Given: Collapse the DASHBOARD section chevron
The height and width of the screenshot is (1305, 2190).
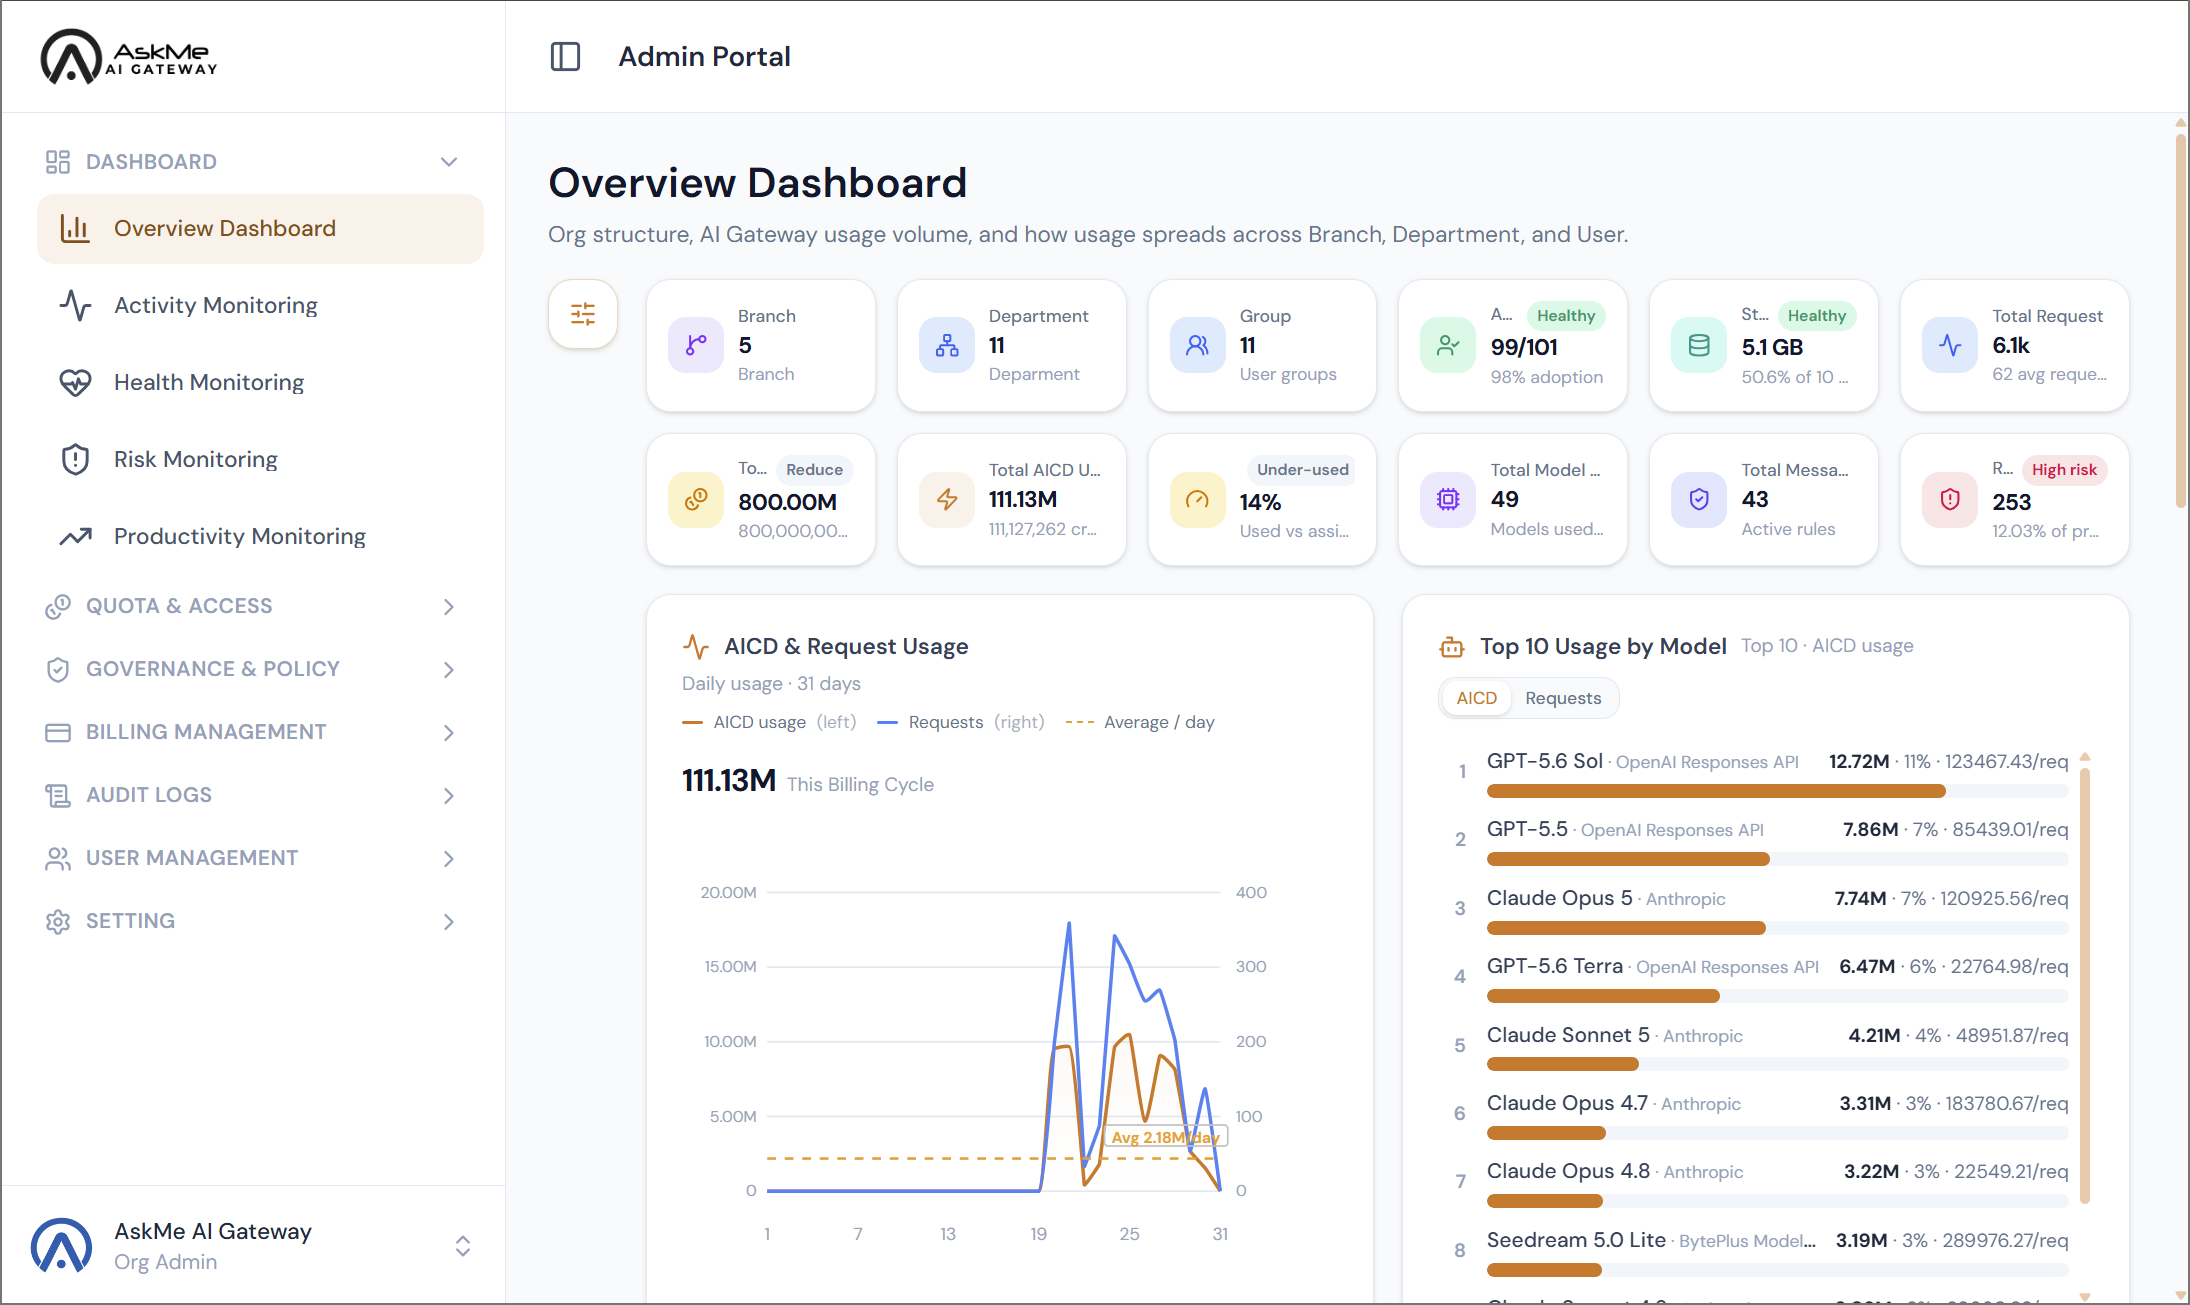Looking at the screenshot, I should coord(449,162).
